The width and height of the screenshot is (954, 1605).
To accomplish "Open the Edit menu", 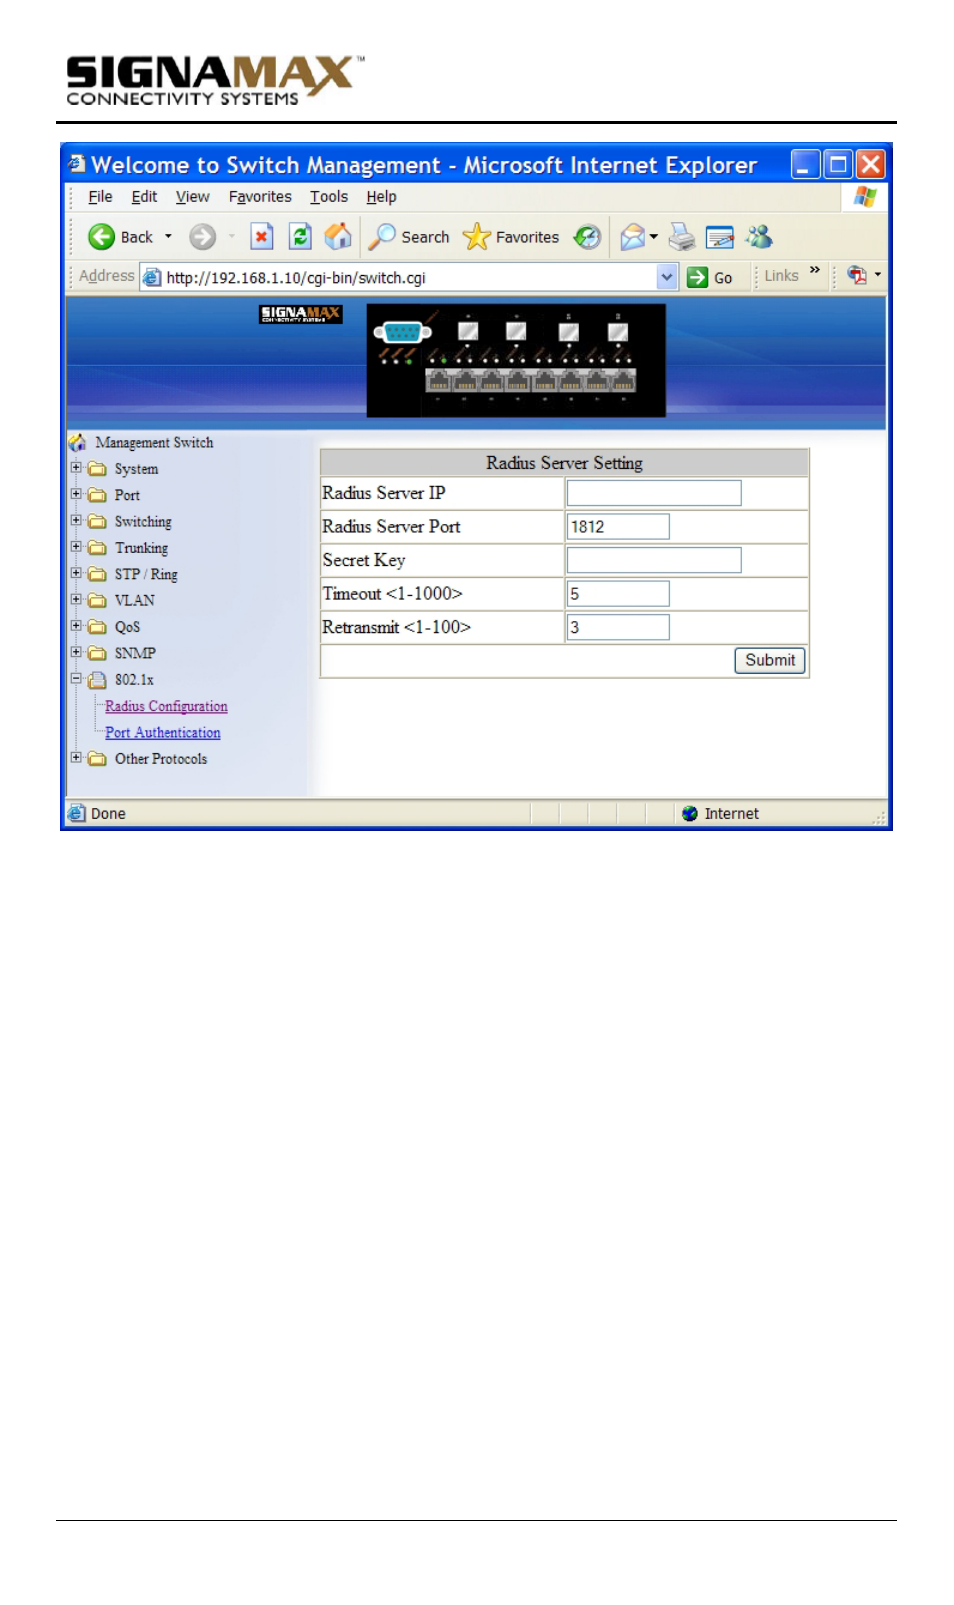I will 144,197.
